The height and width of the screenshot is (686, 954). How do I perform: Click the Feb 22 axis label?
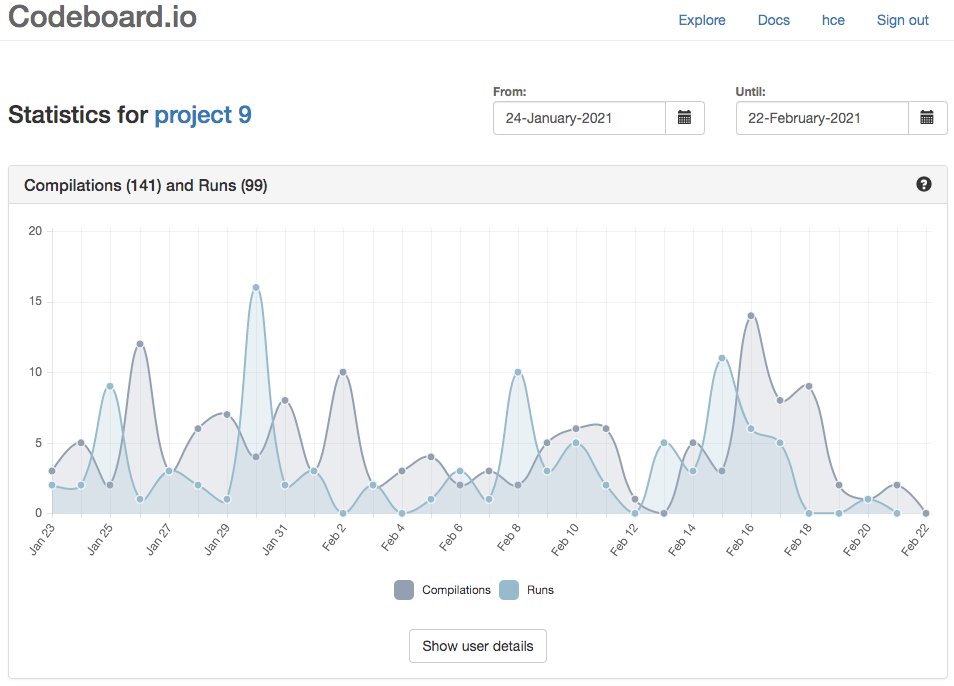(x=915, y=540)
